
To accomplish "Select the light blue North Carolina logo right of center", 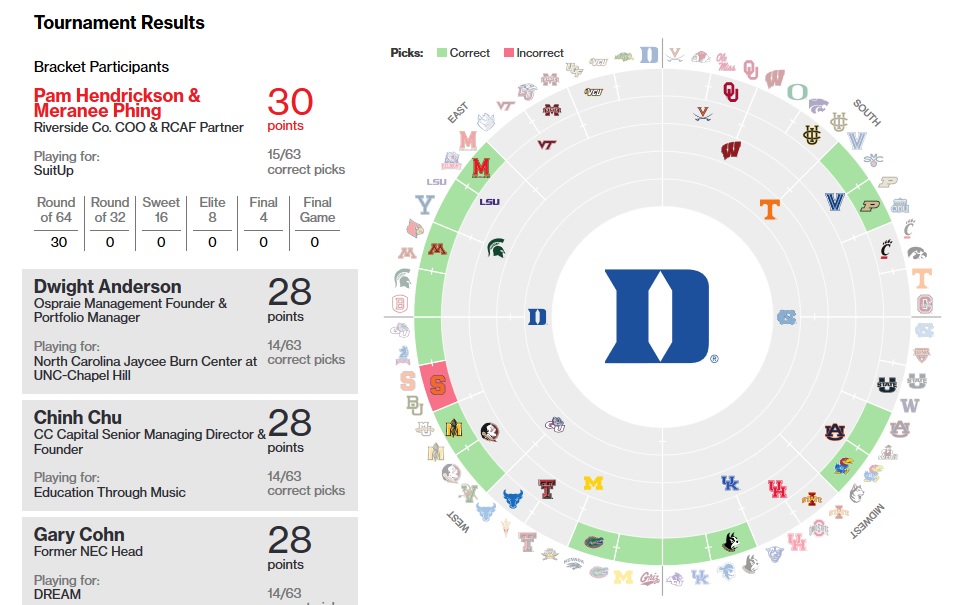I will point(787,317).
